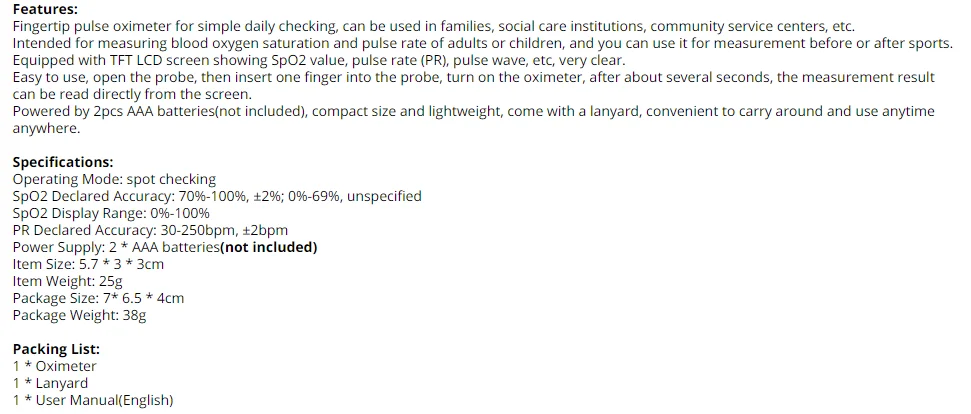Click the Operating Mode spot checking line
Viewport: 971px width, 414px height.
[x=114, y=179]
